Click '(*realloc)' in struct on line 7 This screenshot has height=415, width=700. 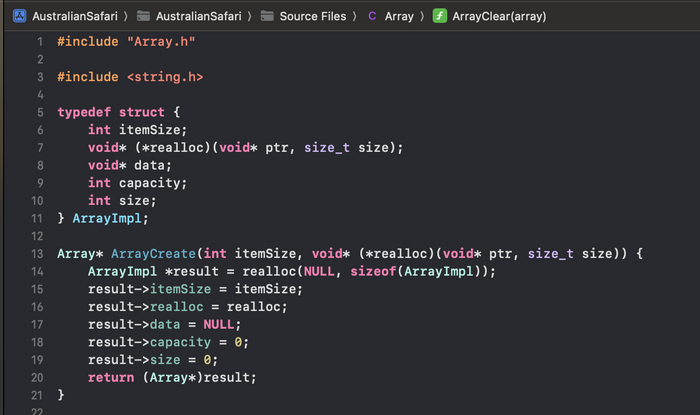point(172,147)
